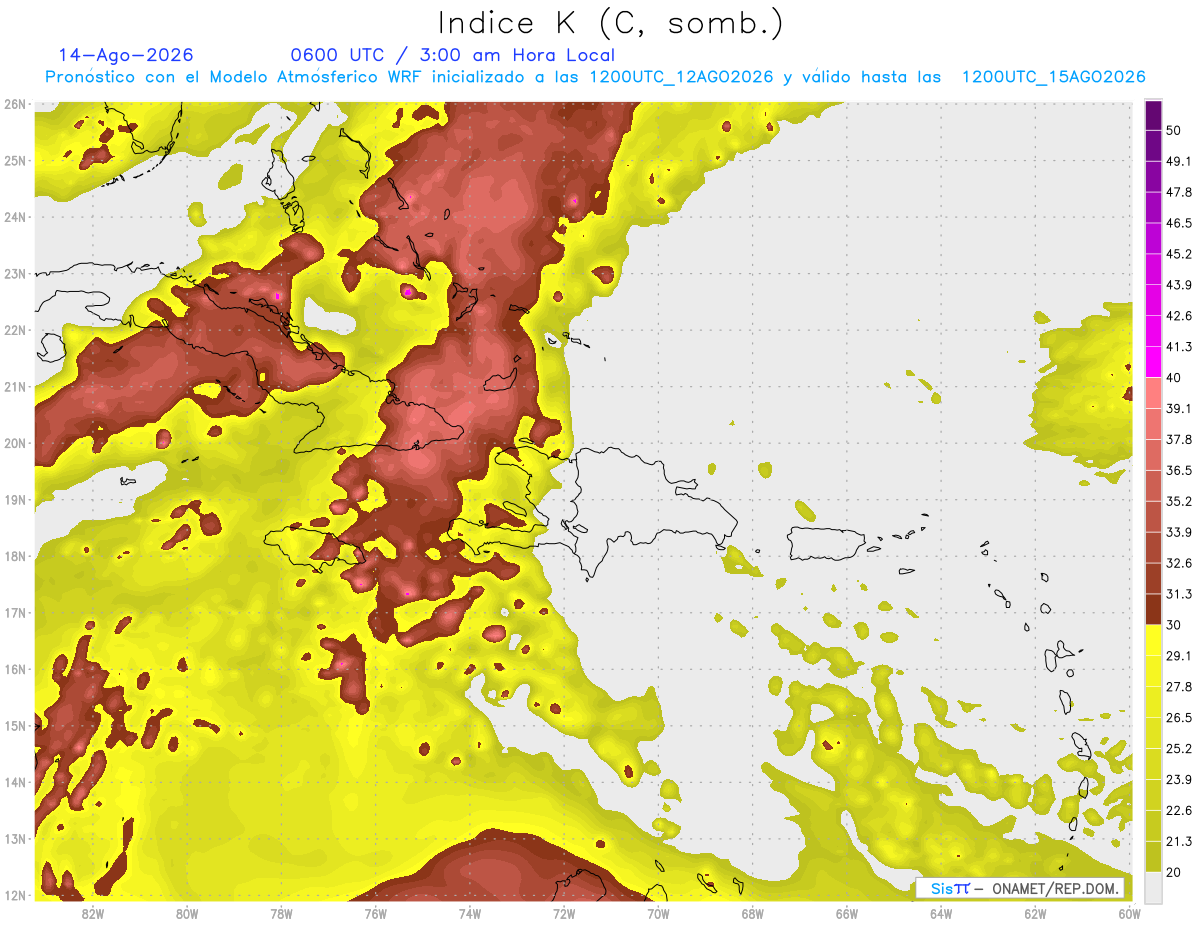Click the title "Indice K (C, somb.)"
The image size is (1200, 927).
[x=611, y=23]
